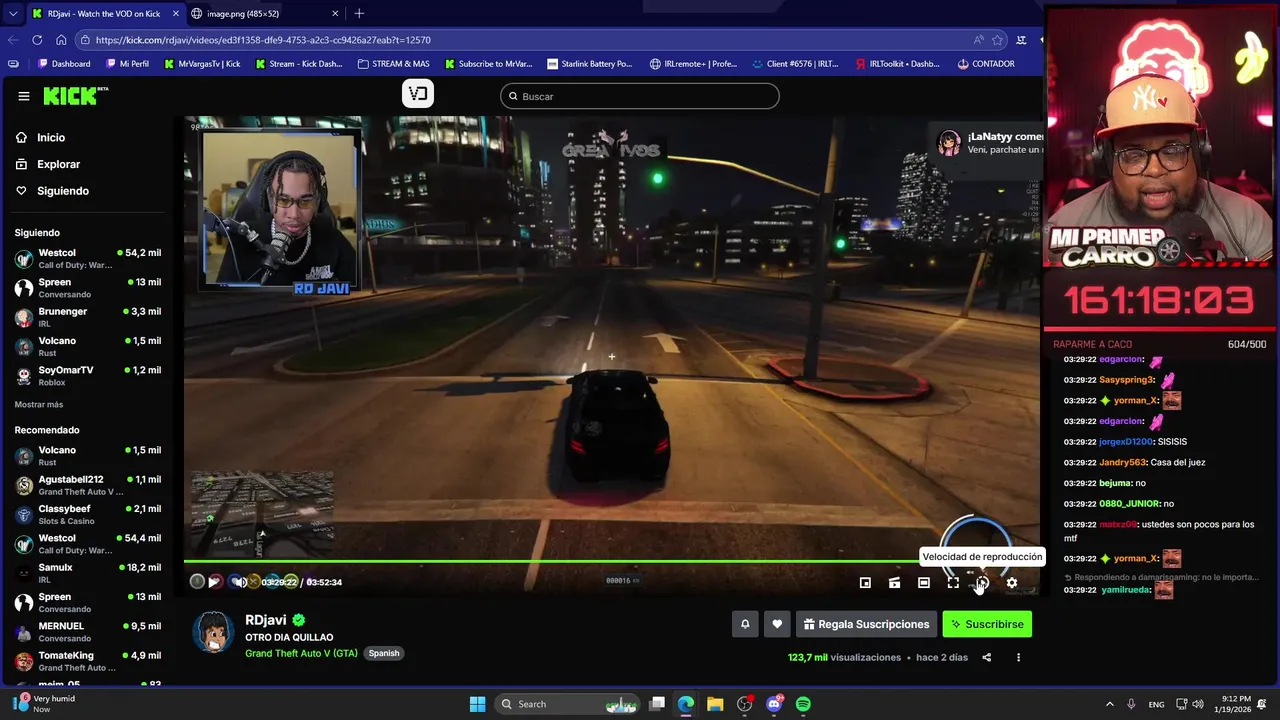Screen dimensions: 1280x720
Task: Open the Windows Start menu
Action: 477,704
